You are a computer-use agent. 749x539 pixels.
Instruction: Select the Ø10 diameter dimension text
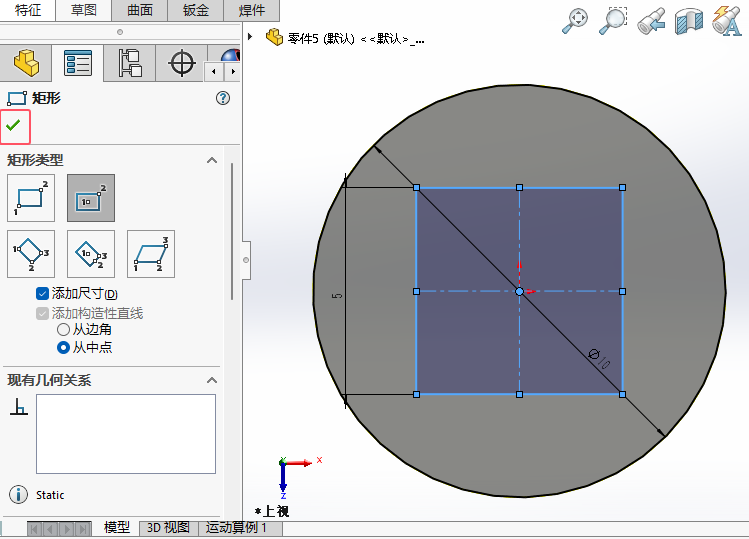pyautogui.click(x=599, y=359)
